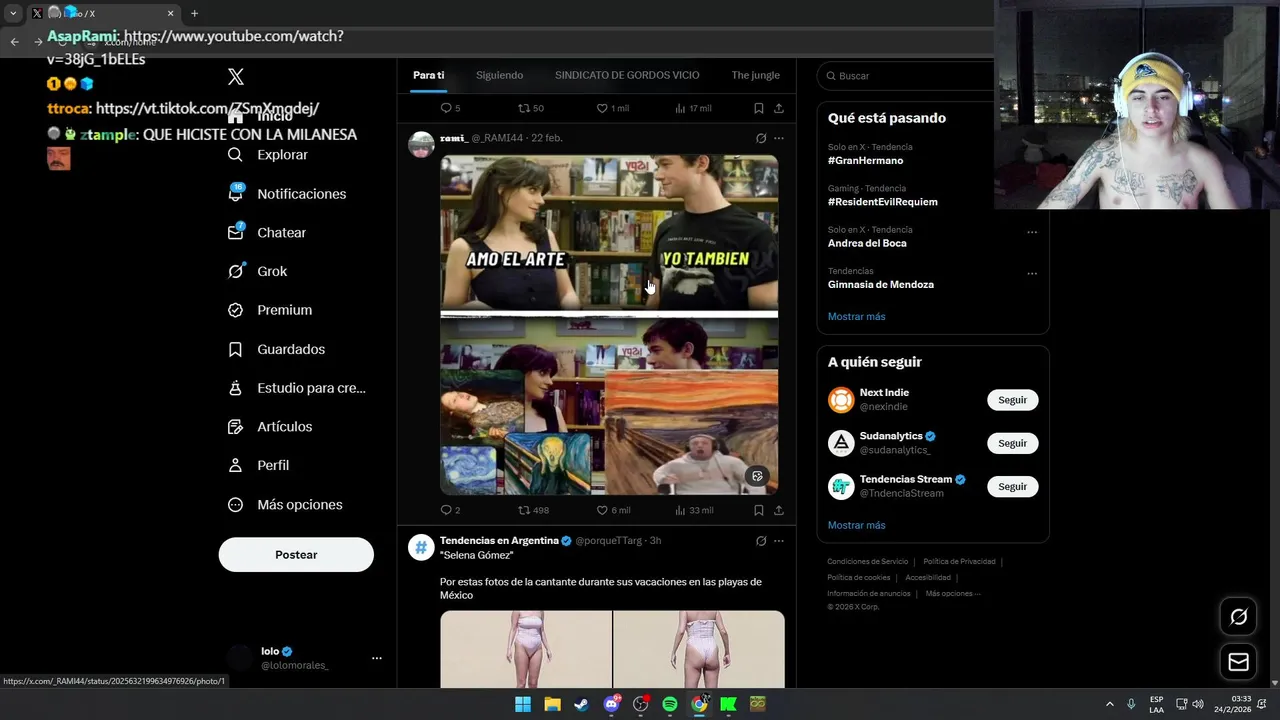
Task: Open Notificaciones in the sidebar
Action: coord(287,194)
